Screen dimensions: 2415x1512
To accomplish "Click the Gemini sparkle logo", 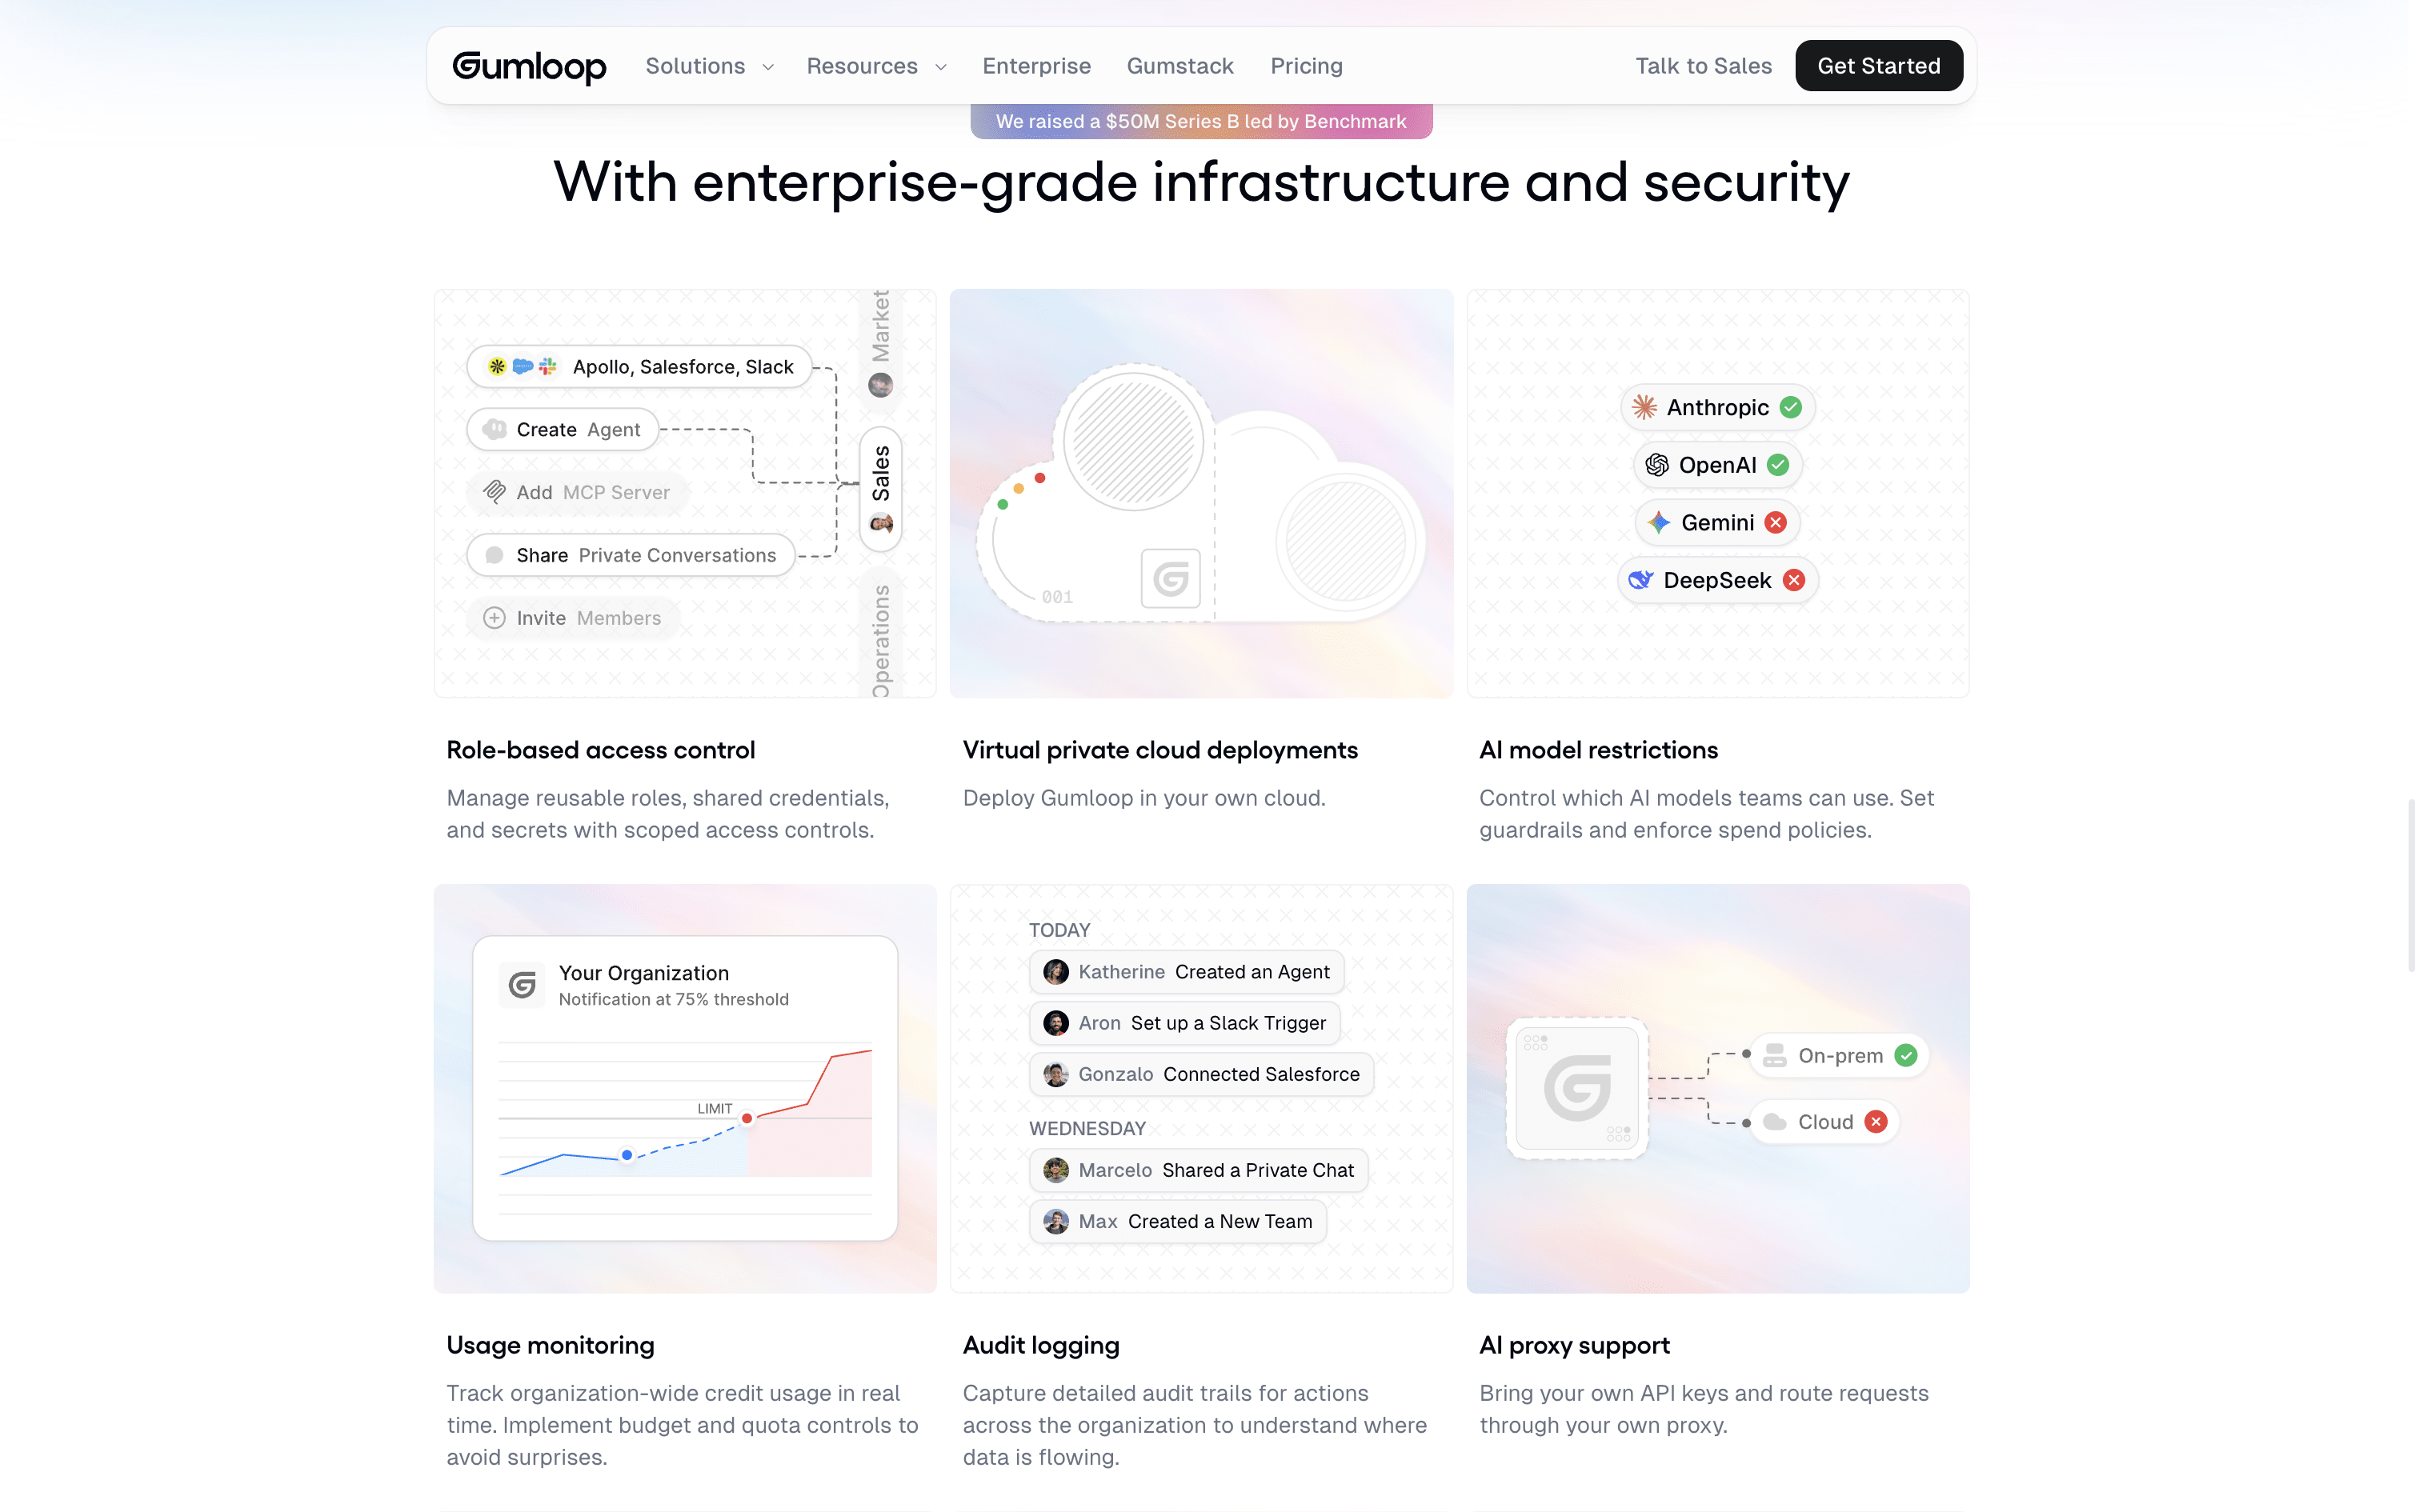I will coord(1659,522).
